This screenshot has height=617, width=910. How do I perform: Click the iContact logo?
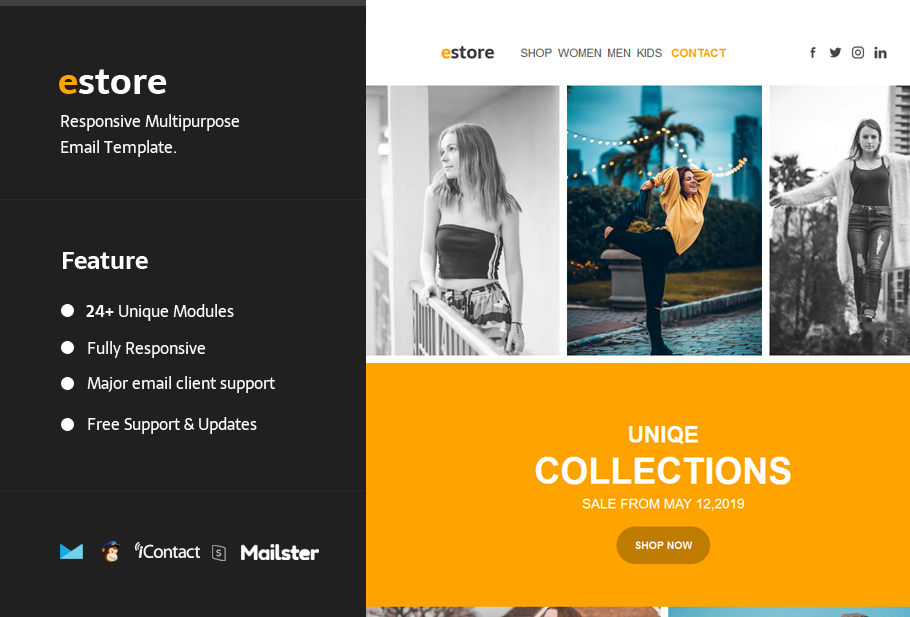167,551
